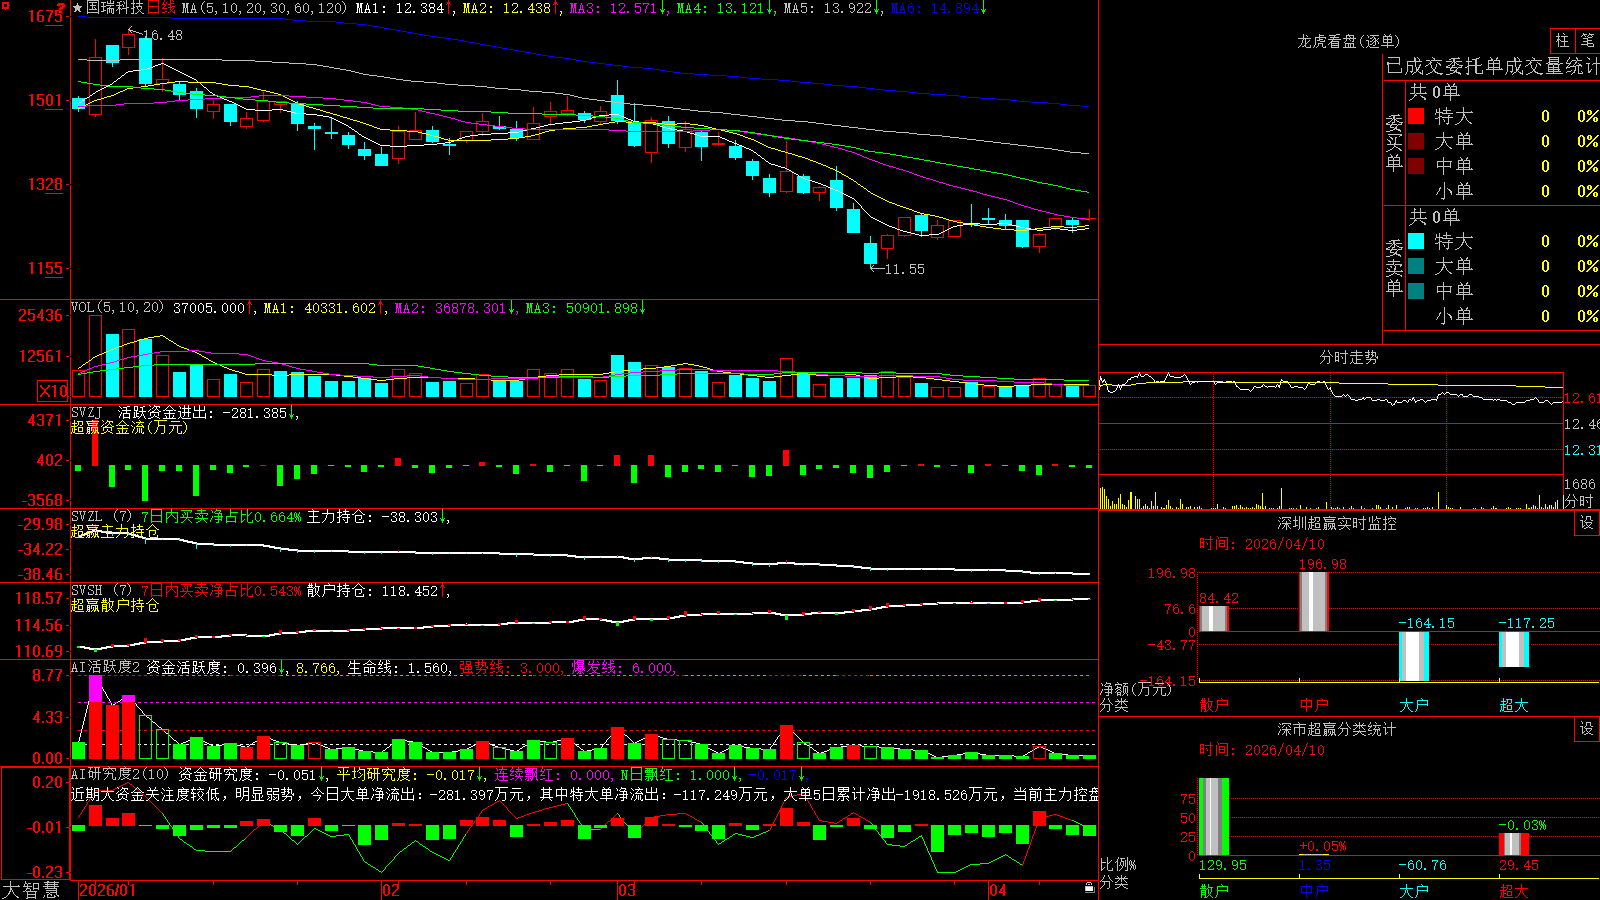Click the cyan 特大 swatch under 委卖单
This screenshot has width=1600, height=900.
coord(1416,241)
